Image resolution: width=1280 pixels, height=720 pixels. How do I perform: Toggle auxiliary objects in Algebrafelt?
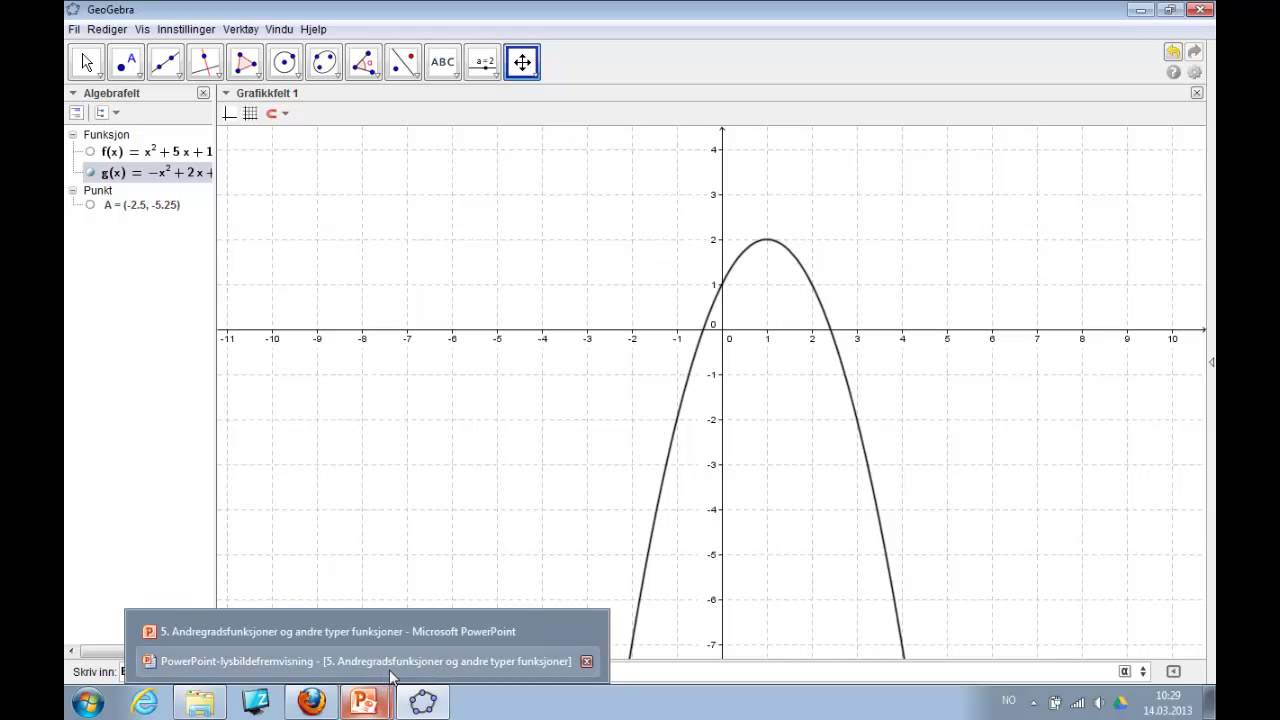click(76, 113)
